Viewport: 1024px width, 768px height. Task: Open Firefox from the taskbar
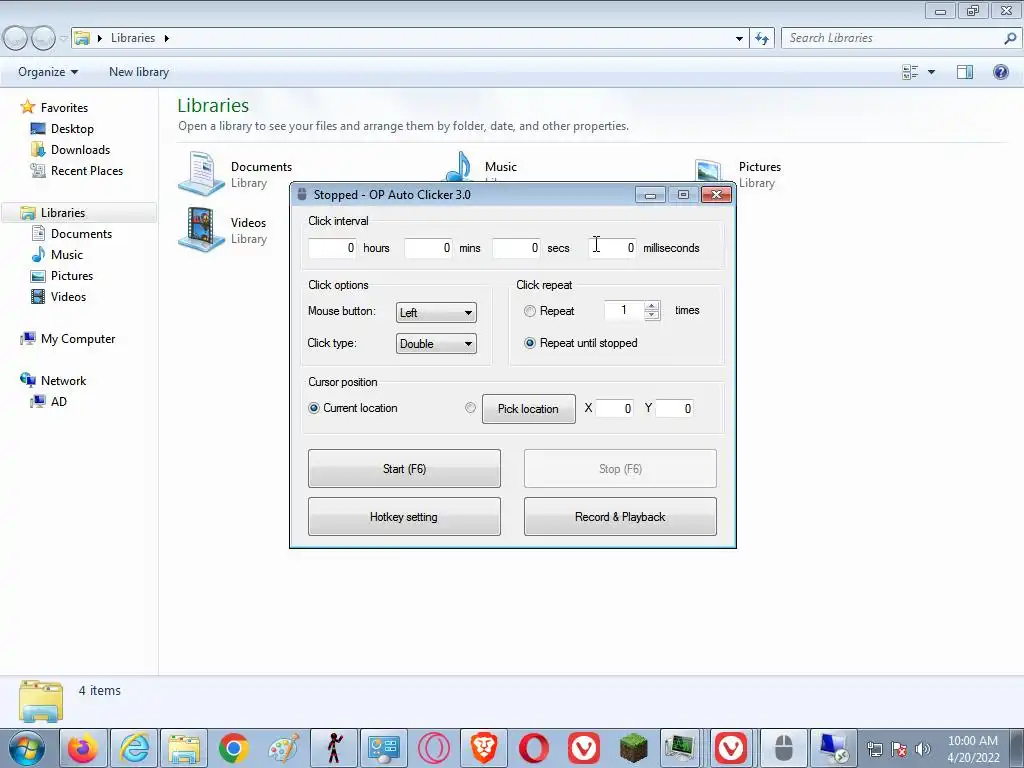point(83,748)
